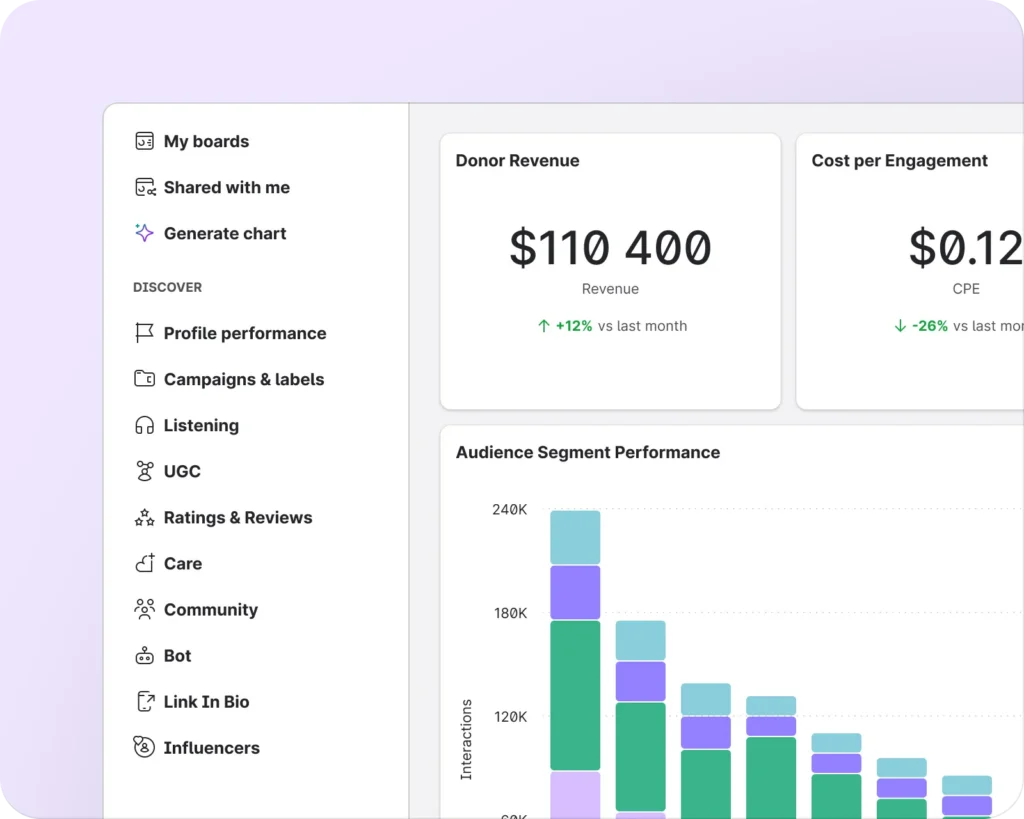The width and height of the screenshot is (1024, 819).
Task: Click the purple segment of the tallest bar
Action: (x=575, y=592)
